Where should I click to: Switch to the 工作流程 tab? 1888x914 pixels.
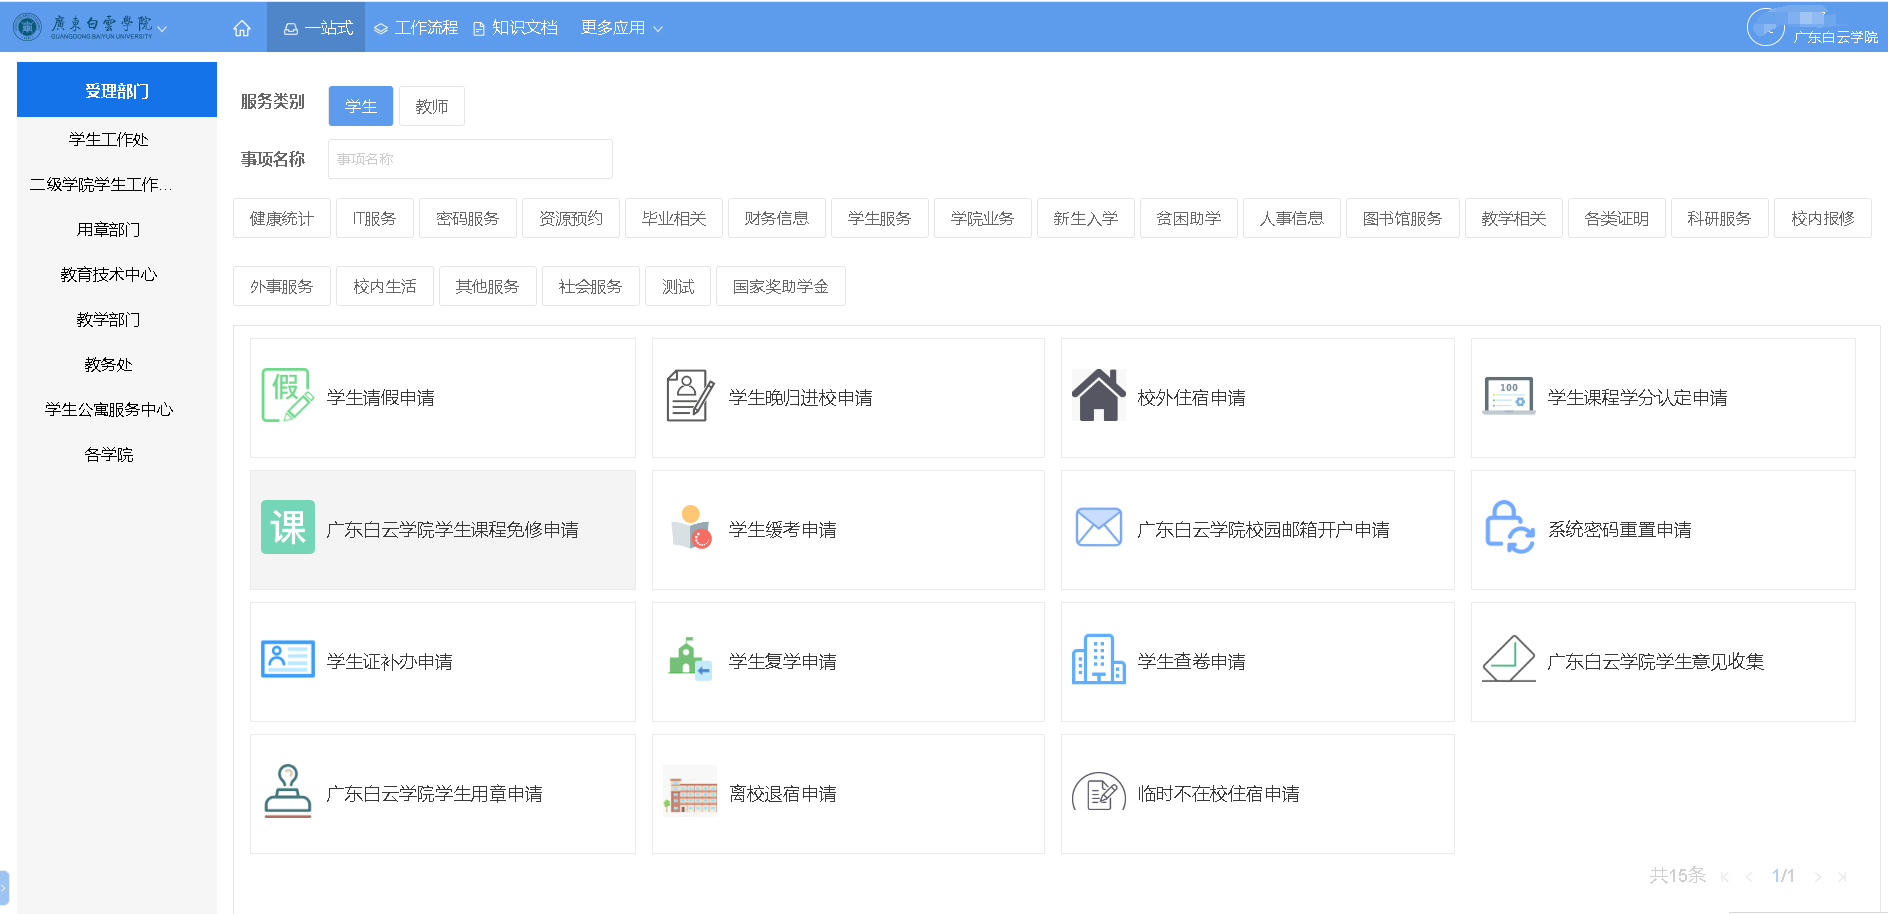(416, 28)
